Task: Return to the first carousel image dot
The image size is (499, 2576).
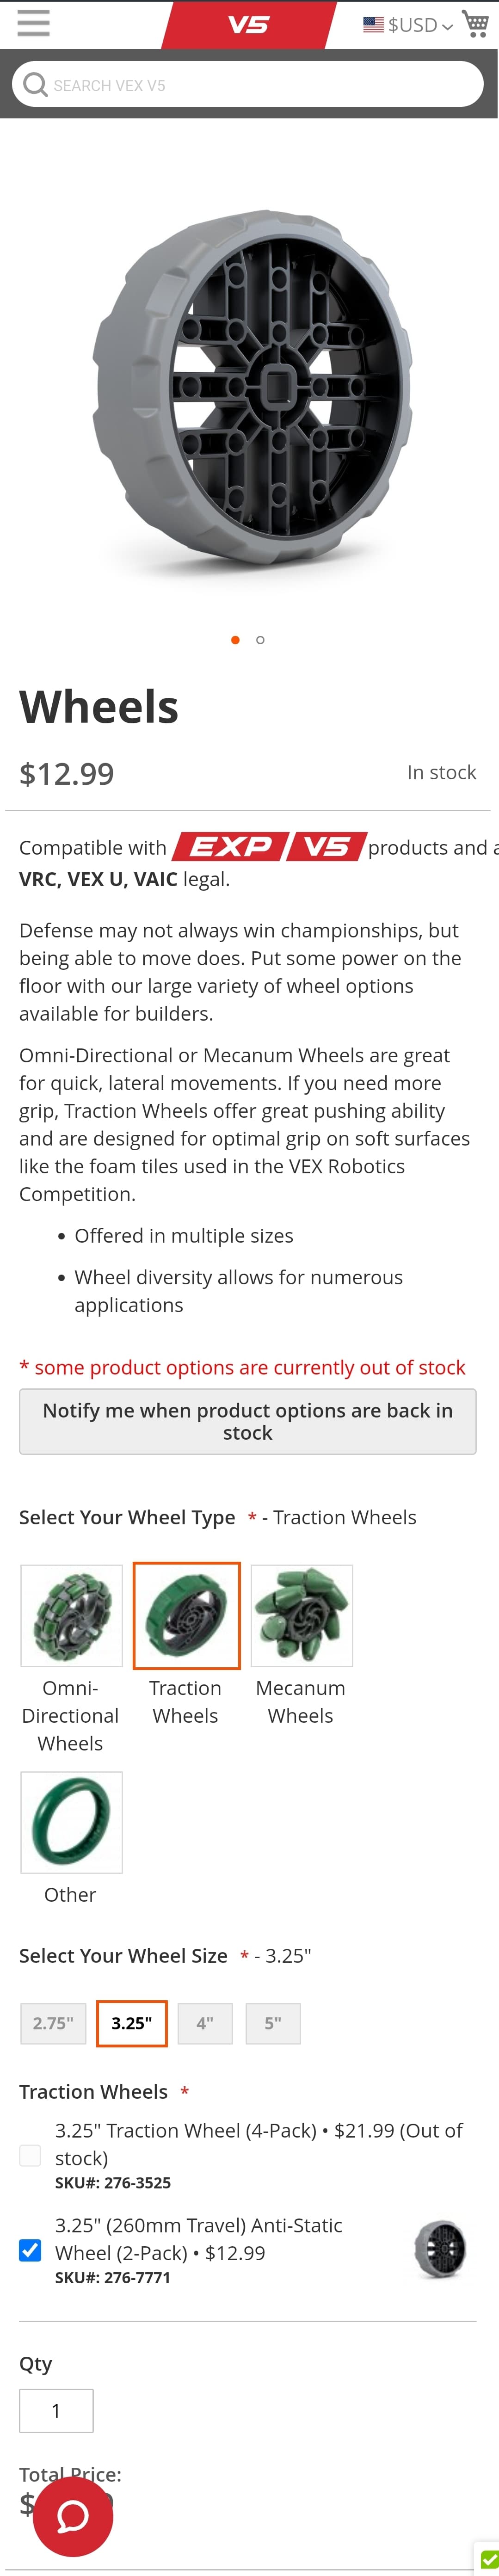Action: pyautogui.click(x=235, y=640)
